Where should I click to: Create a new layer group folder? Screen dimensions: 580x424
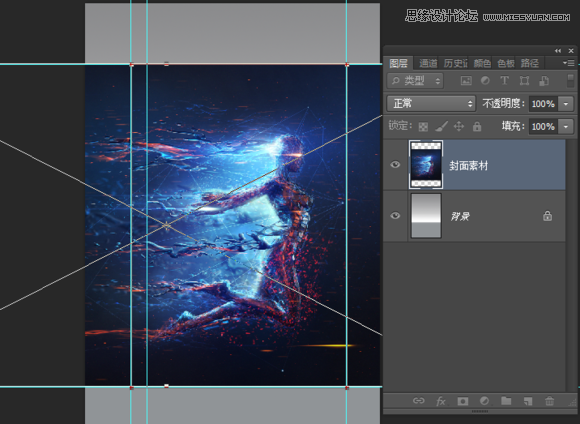coord(506,401)
